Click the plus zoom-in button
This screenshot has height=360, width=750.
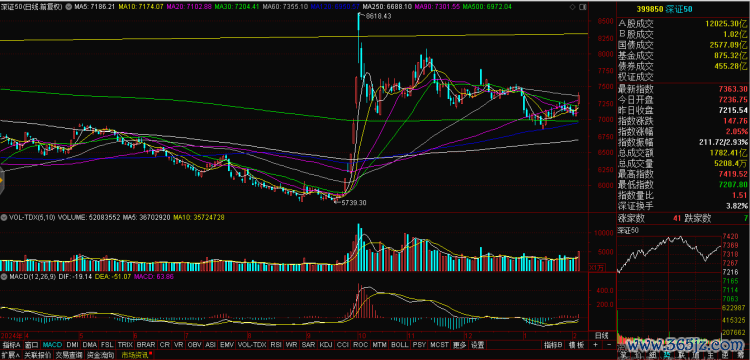(x=596, y=344)
